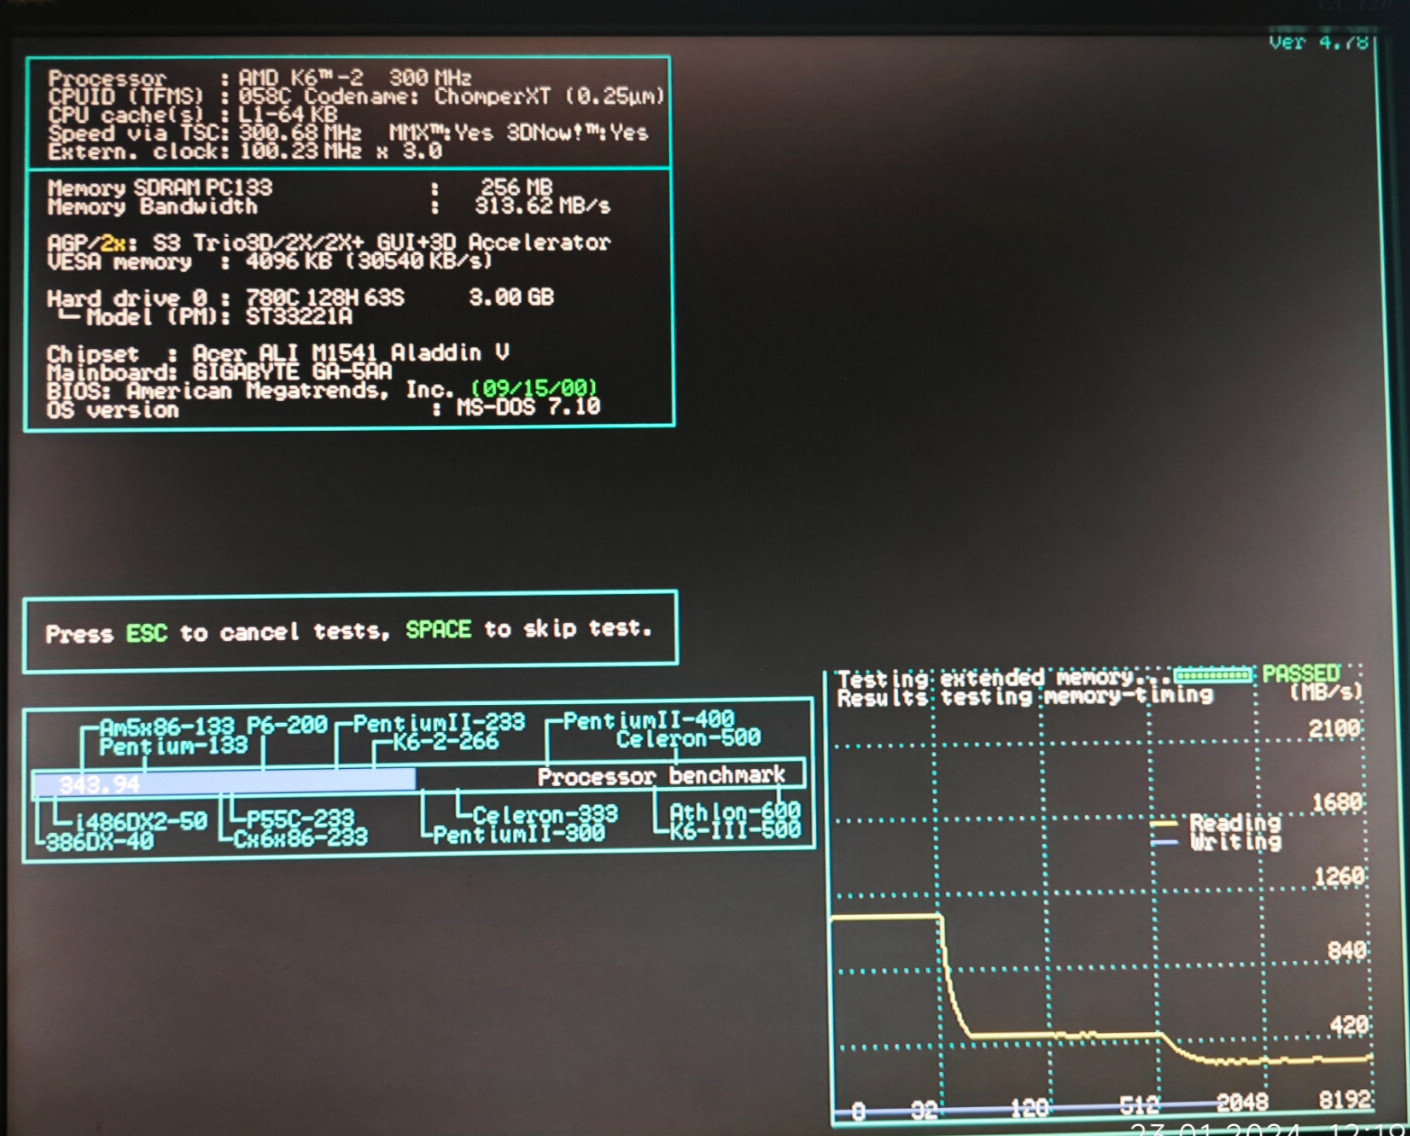The image size is (1410, 1136).
Task: Click the green "SPACE" key hint
Action: coord(438,630)
